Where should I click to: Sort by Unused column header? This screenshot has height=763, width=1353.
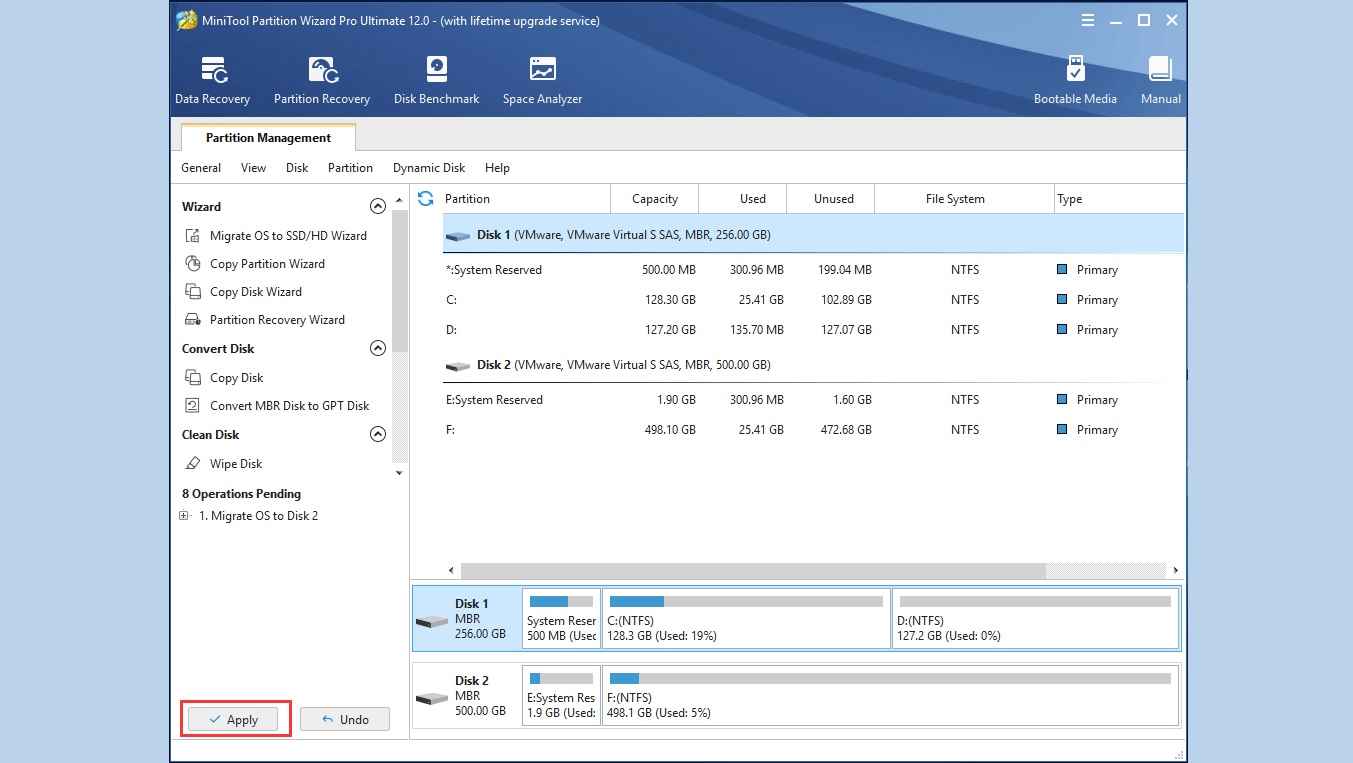831,199
